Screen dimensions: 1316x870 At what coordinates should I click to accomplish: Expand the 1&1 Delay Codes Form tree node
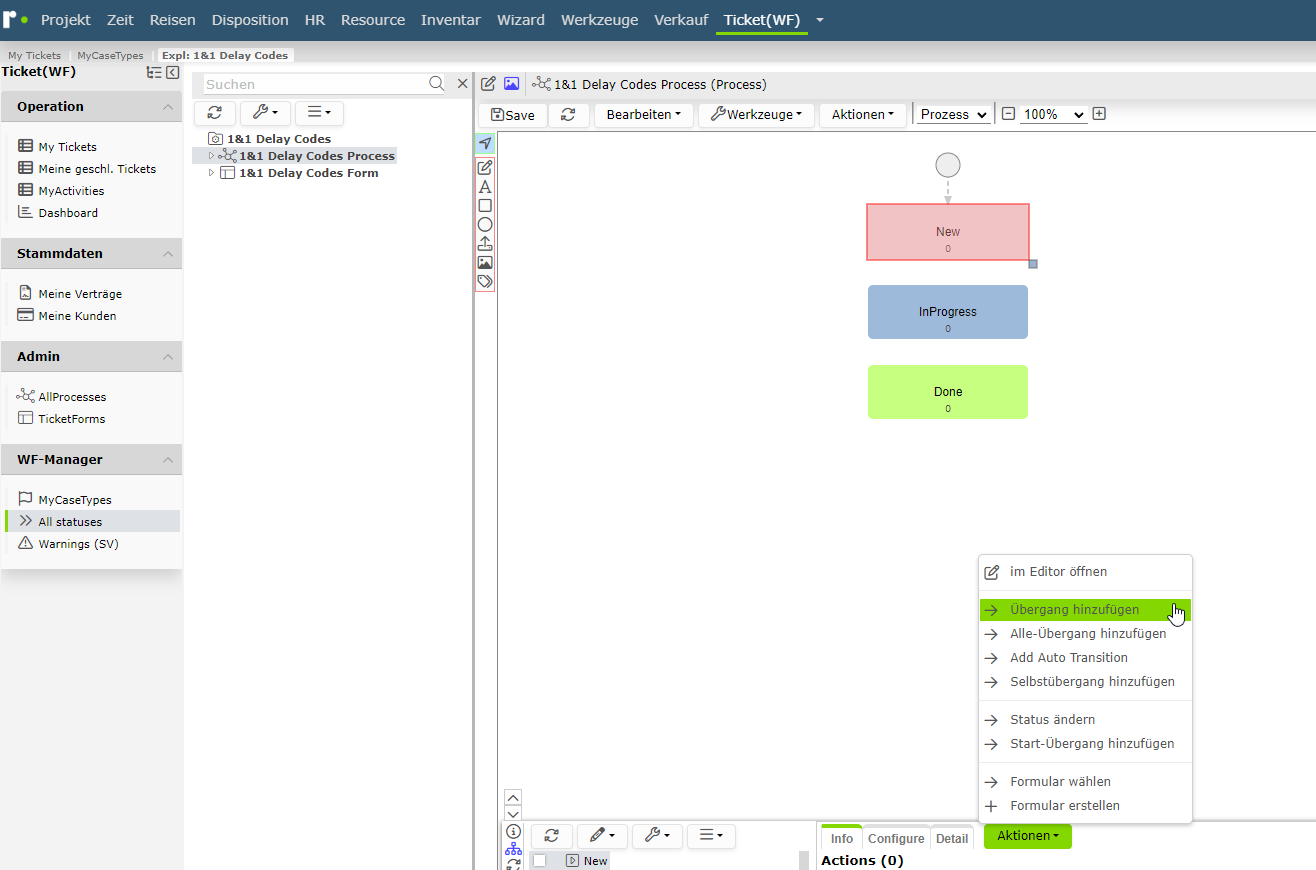211,173
